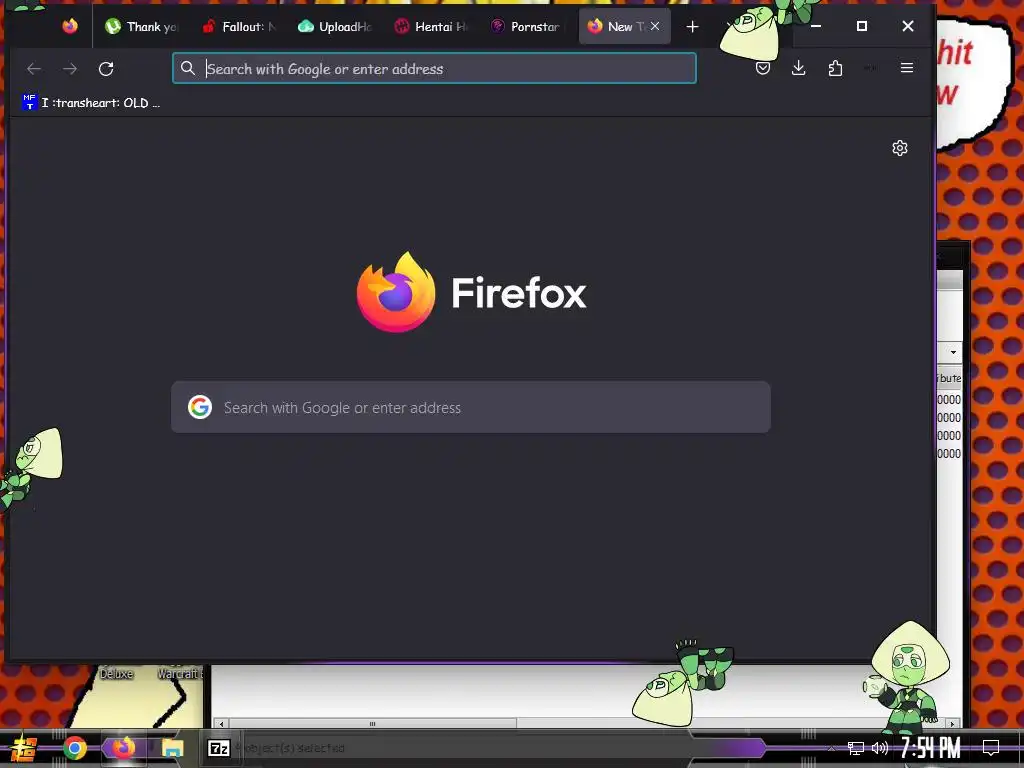This screenshot has height=768, width=1024.
Task: Open the volume tray control
Action: pos(880,748)
